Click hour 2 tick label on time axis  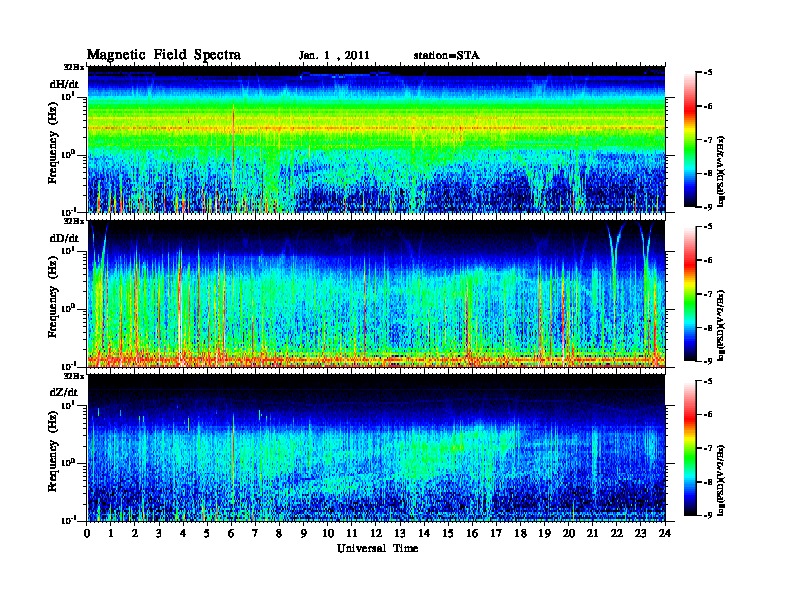point(135,533)
